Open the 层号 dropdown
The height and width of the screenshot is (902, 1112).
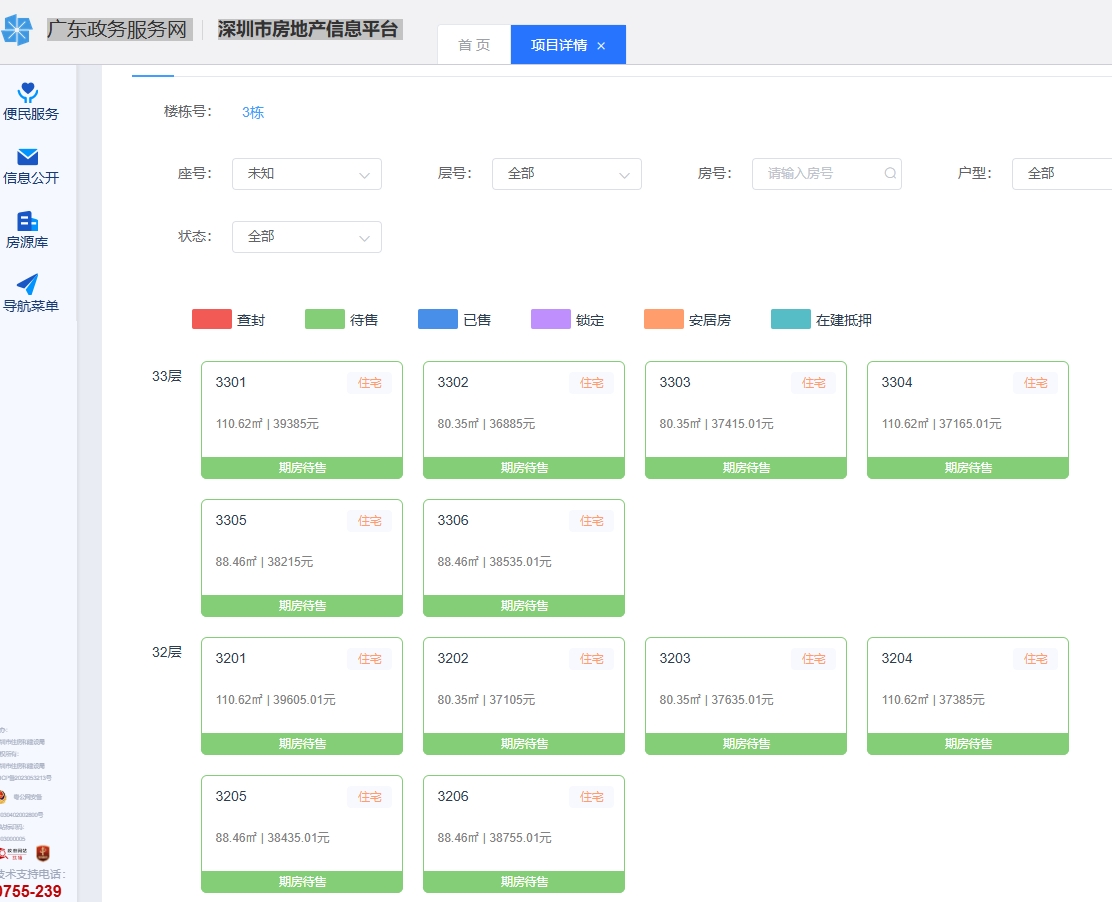point(567,174)
